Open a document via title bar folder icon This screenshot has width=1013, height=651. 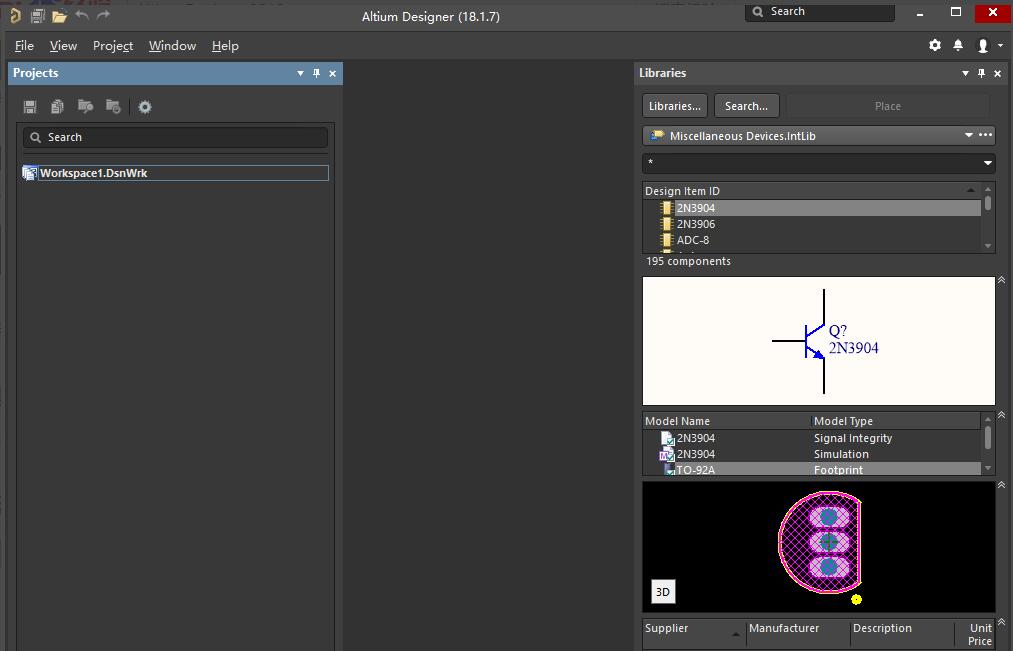coord(59,16)
